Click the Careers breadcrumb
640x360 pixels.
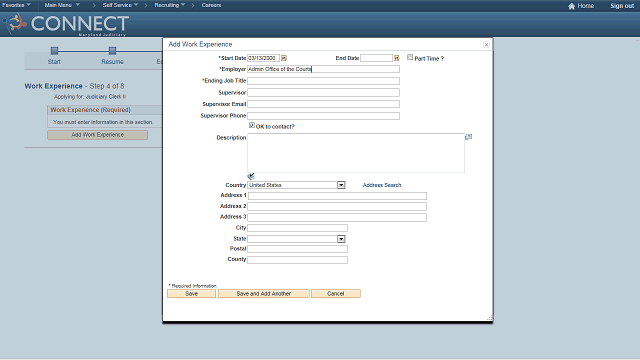point(211,5)
